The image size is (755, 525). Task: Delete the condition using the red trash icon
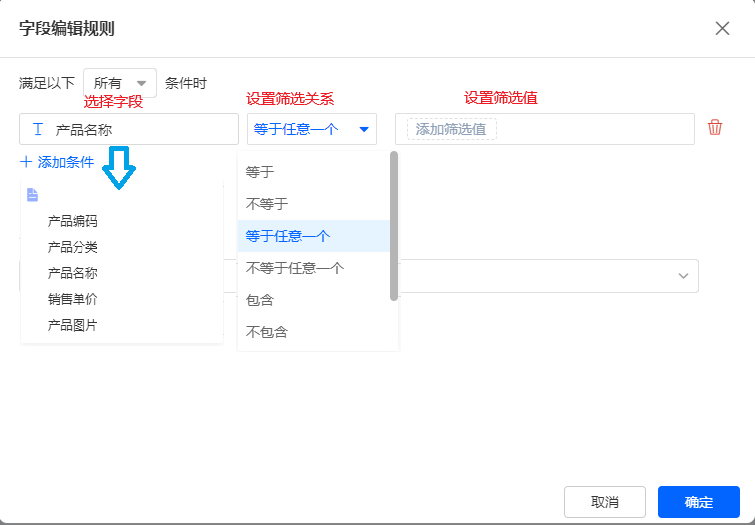pos(715,128)
